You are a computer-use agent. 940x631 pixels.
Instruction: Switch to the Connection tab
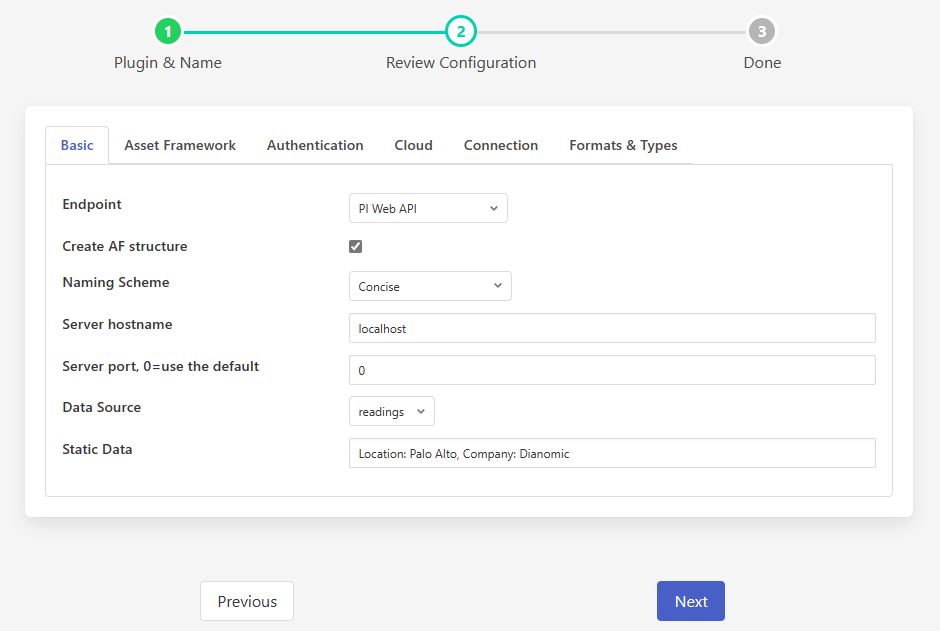pos(501,145)
